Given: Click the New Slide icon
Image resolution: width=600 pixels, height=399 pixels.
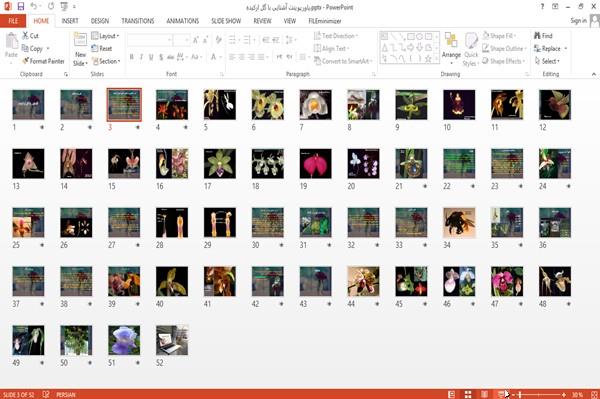Looking at the screenshot, I should [x=80, y=40].
